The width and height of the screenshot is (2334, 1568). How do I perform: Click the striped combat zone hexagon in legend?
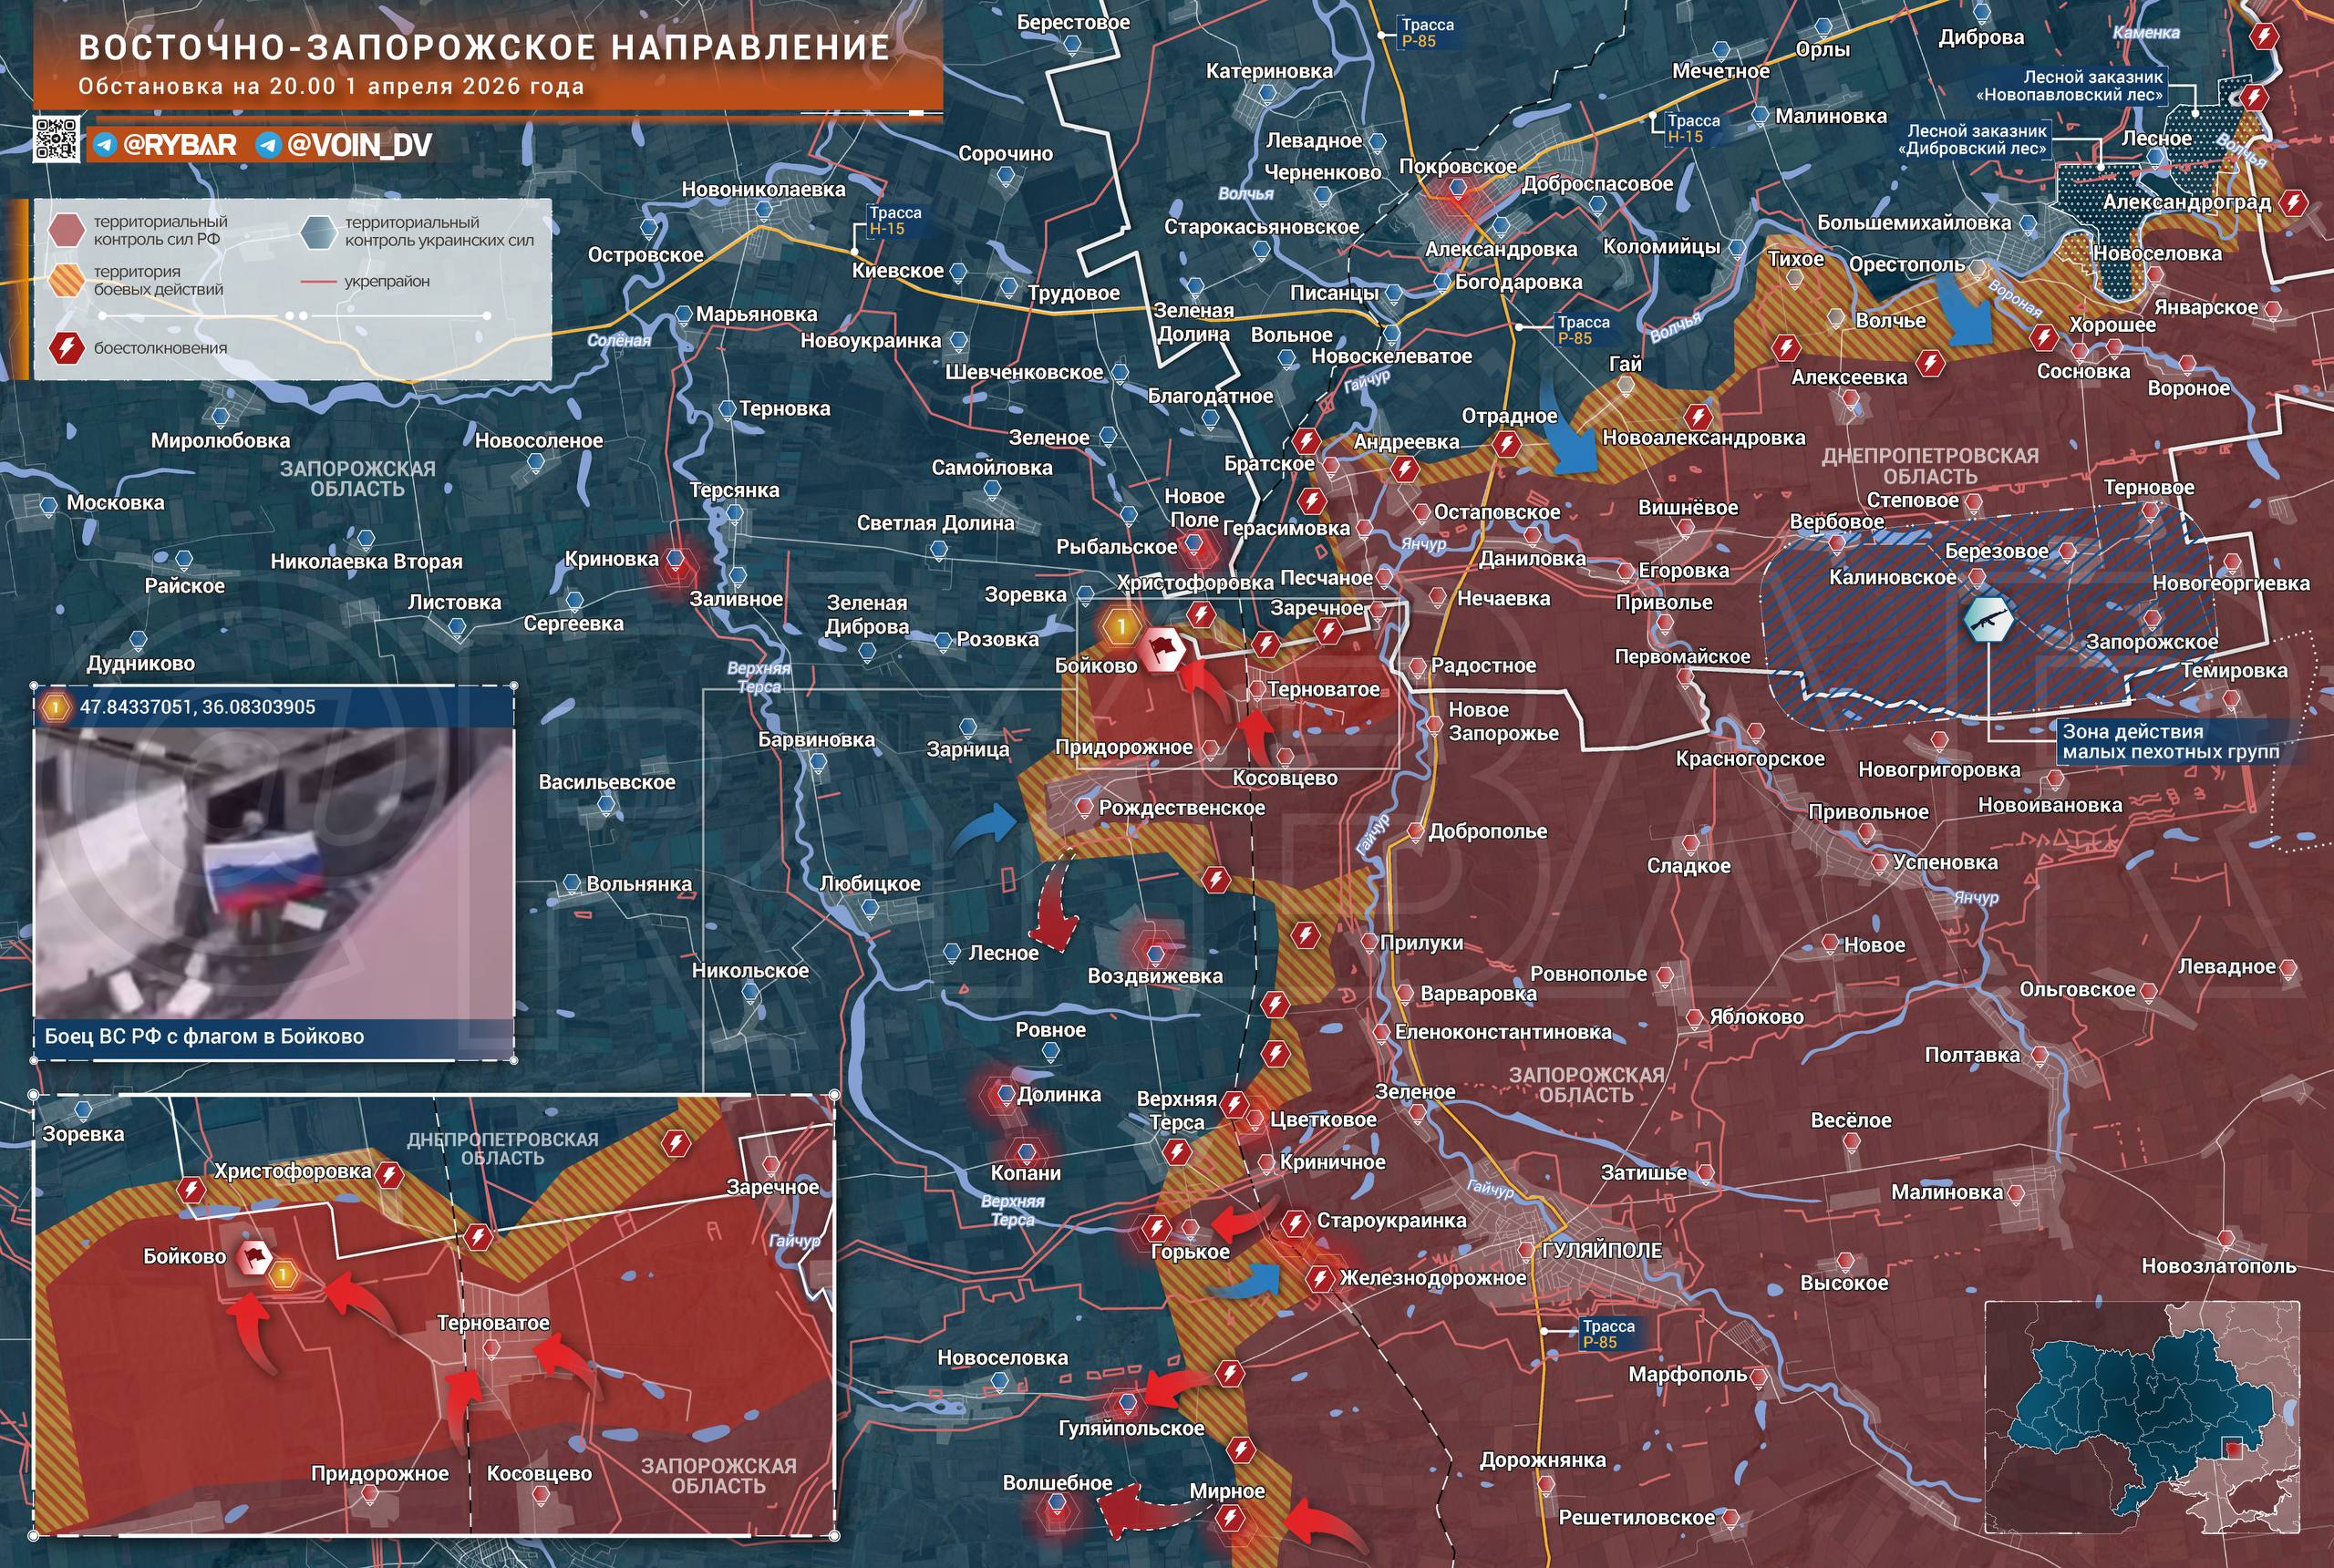tap(66, 280)
